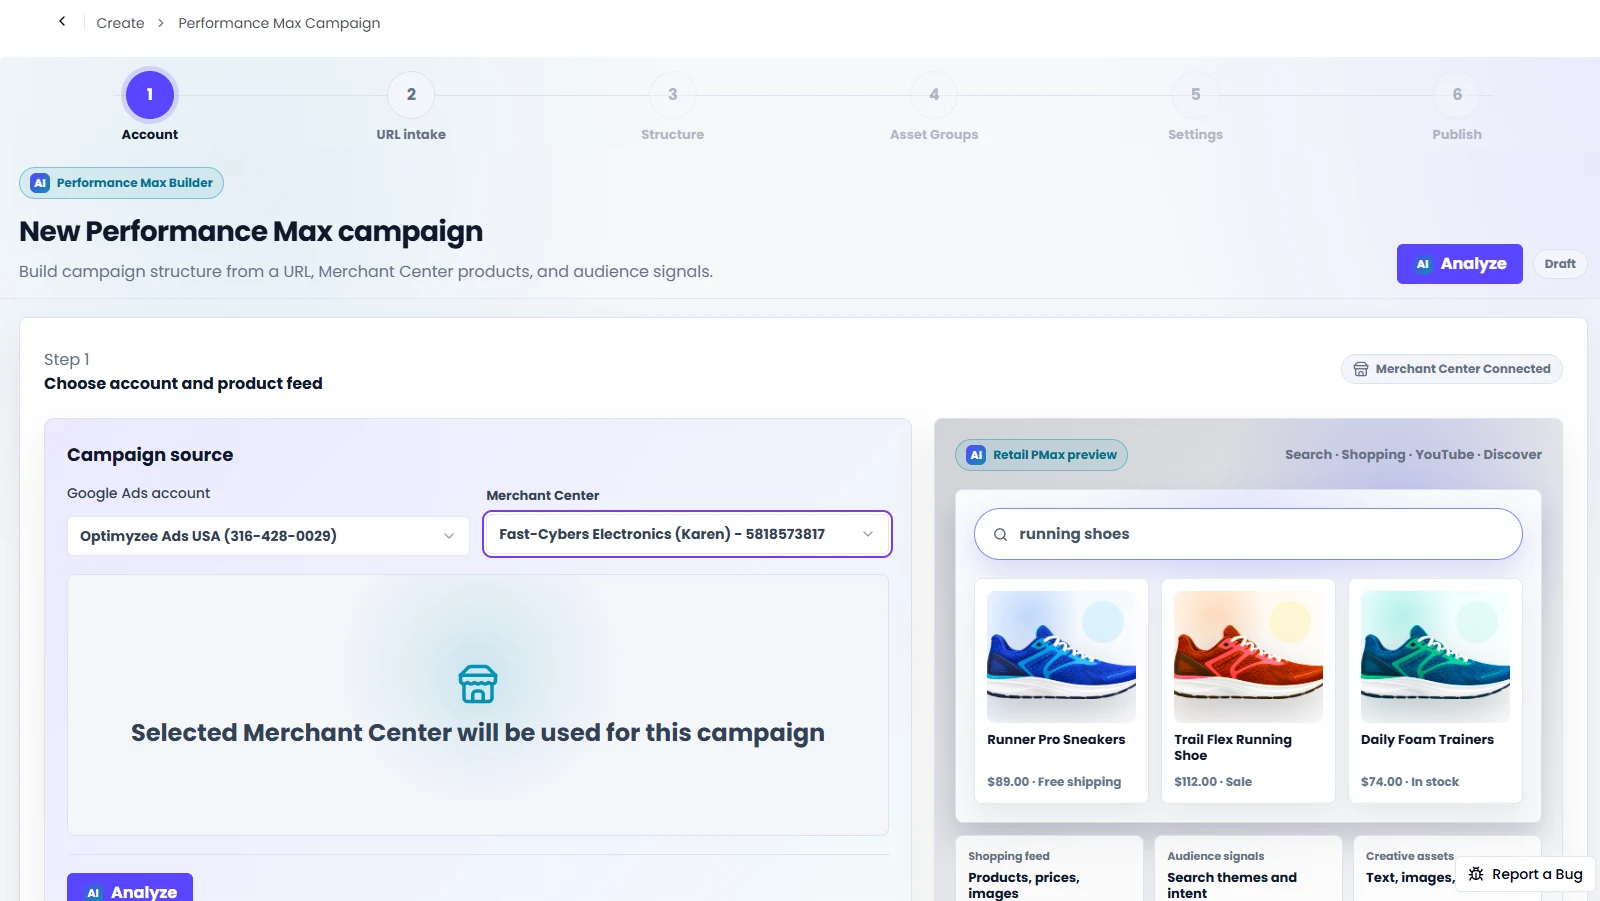Click the Create breadcrumb link
The height and width of the screenshot is (901, 1600).
(120, 23)
